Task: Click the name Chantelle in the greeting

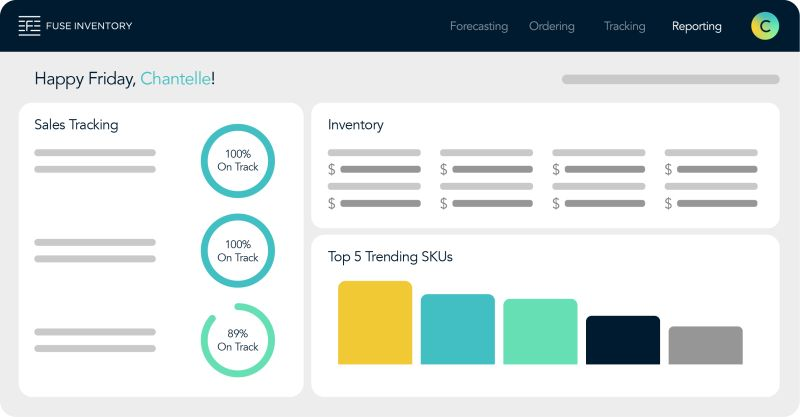Action: [176, 79]
